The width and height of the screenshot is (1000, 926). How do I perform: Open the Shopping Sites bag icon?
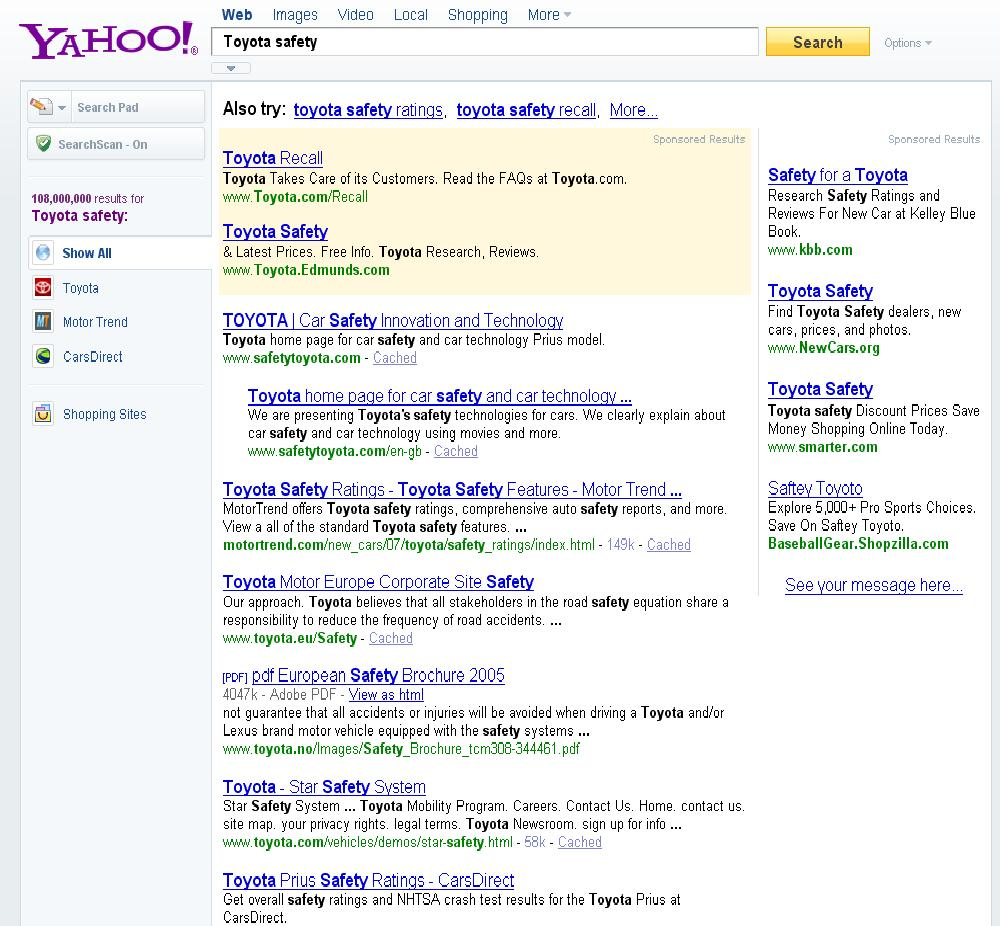(43, 414)
